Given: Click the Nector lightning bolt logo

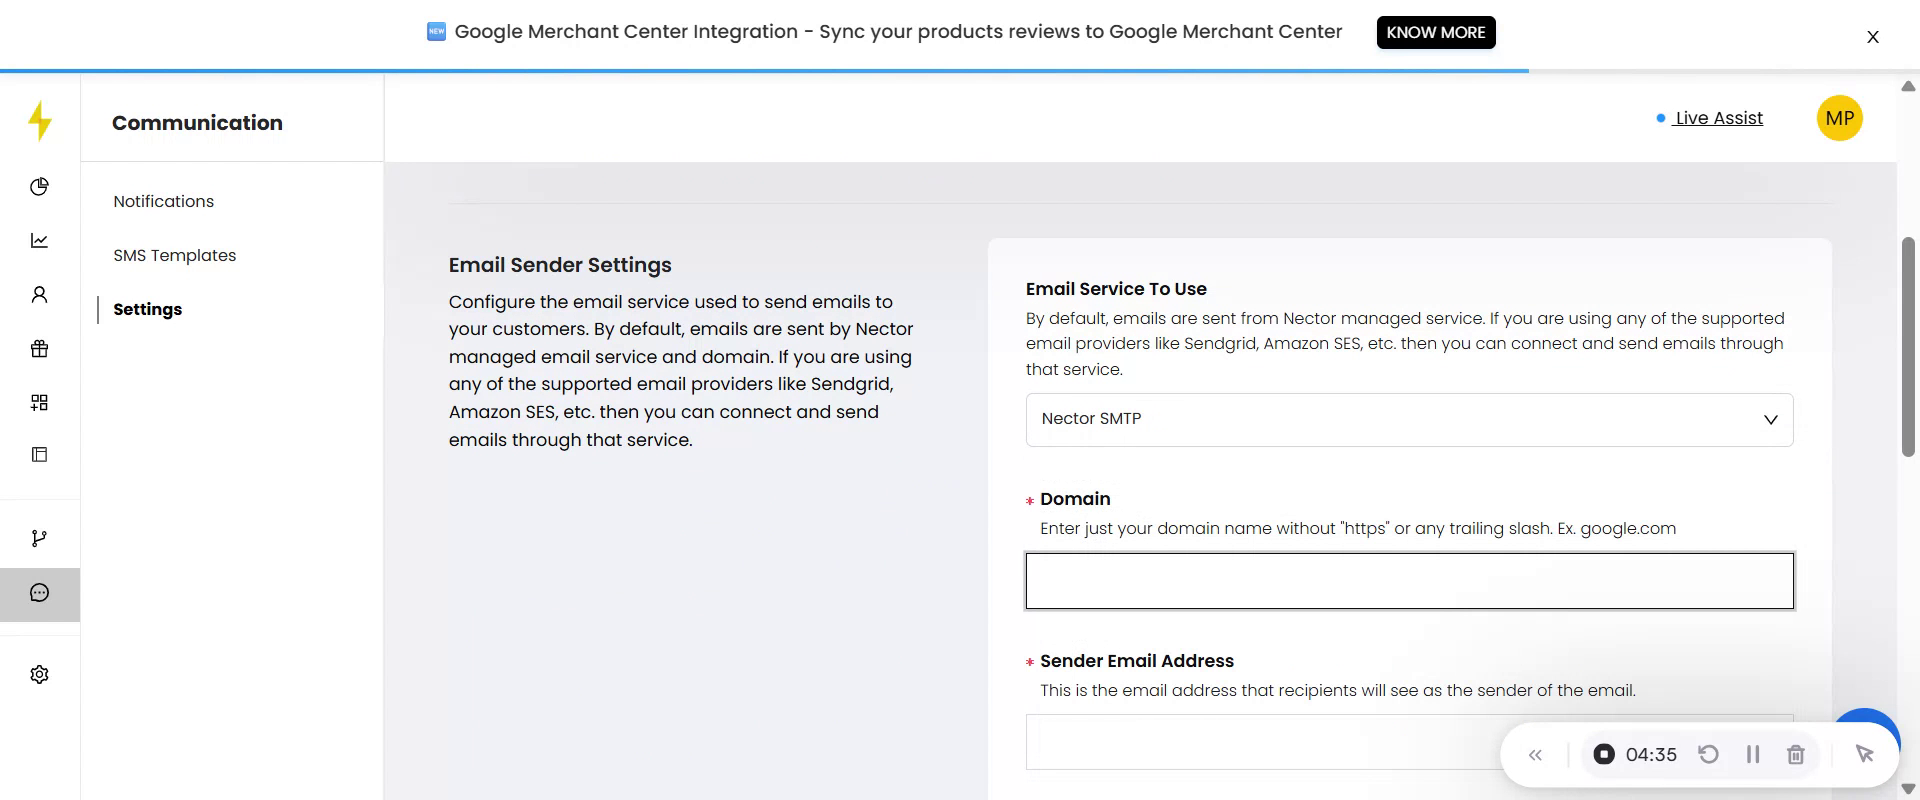Looking at the screenshot, I should 40,121.
